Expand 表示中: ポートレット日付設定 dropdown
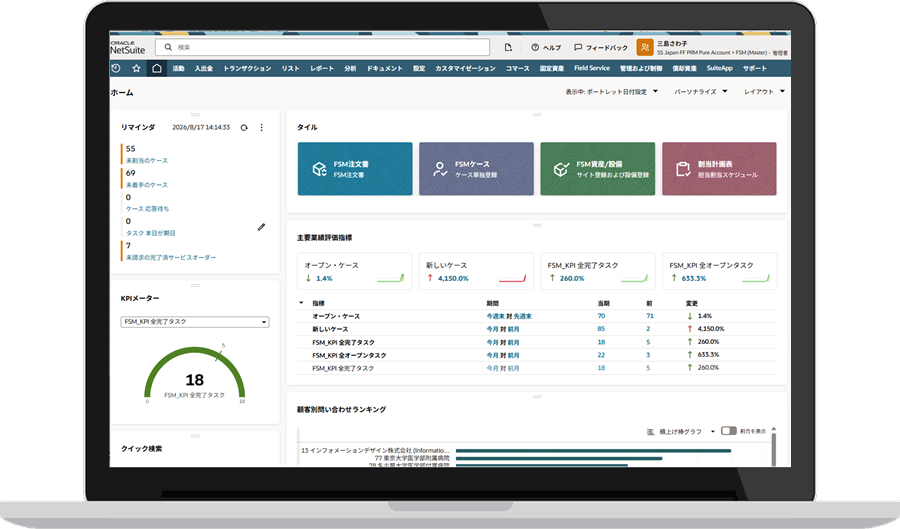 (612, 92)
